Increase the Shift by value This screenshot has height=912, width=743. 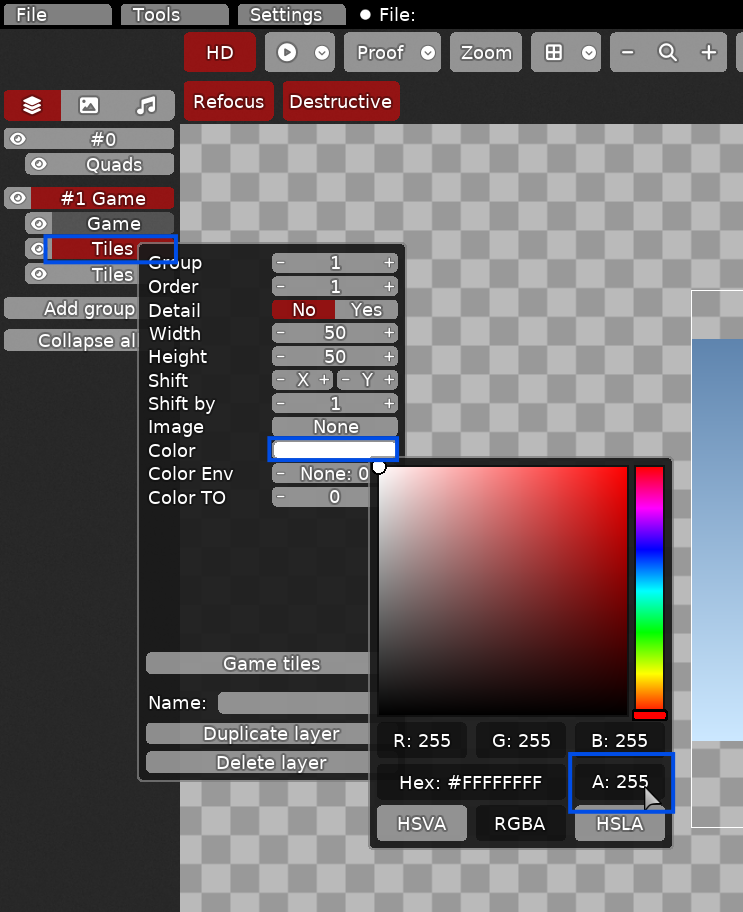[389, 403]
